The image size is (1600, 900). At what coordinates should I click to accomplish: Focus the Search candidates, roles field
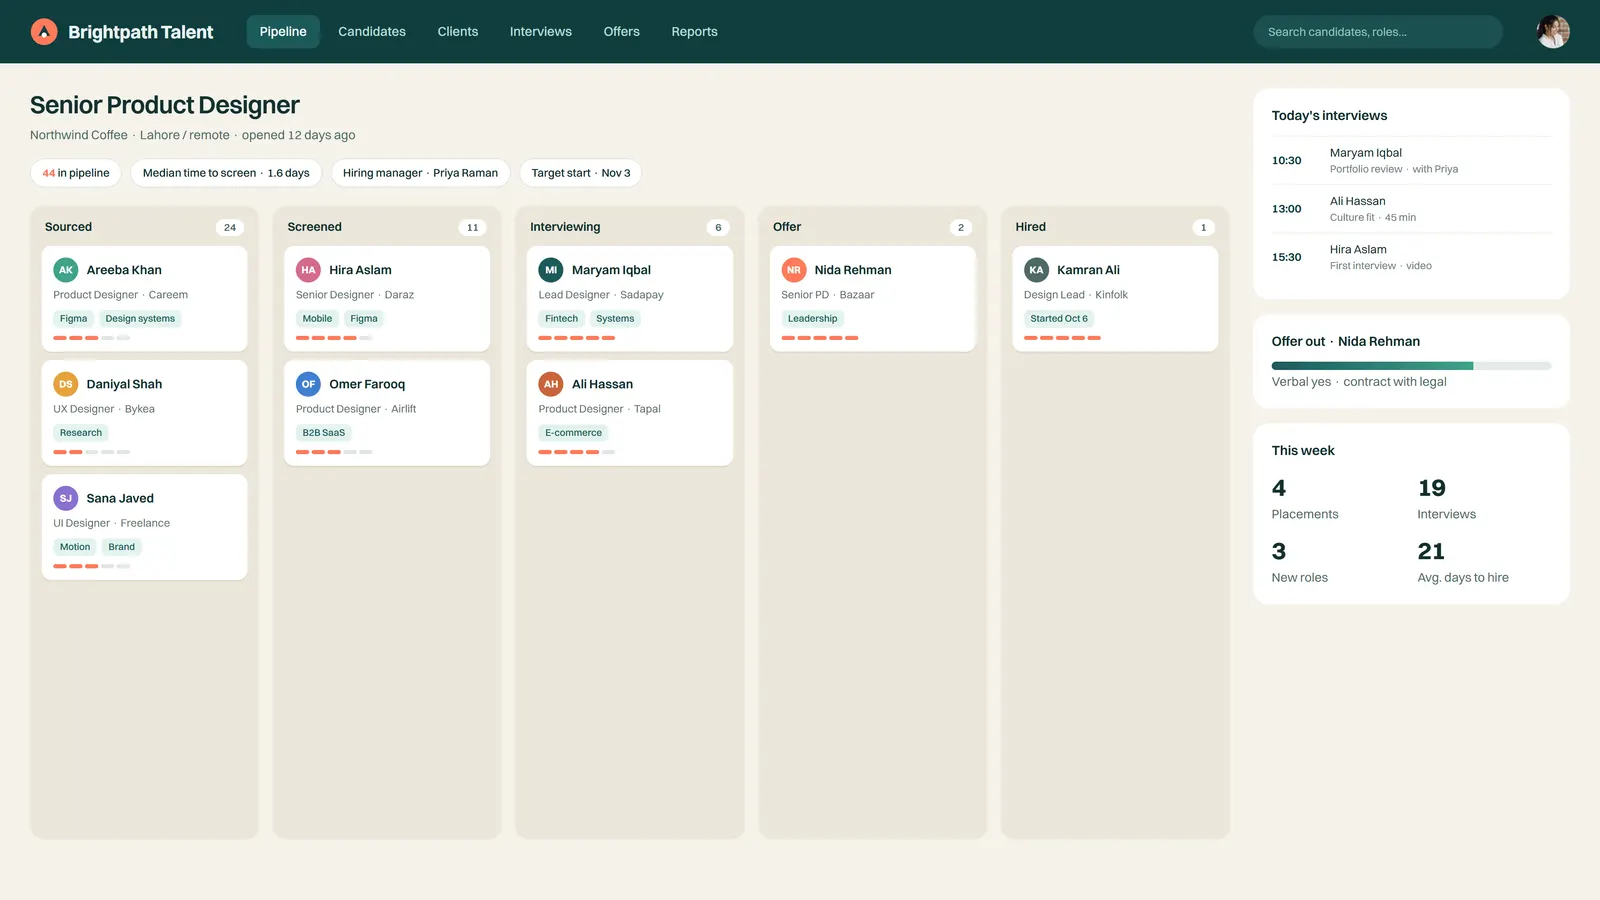click(1378, 32)
